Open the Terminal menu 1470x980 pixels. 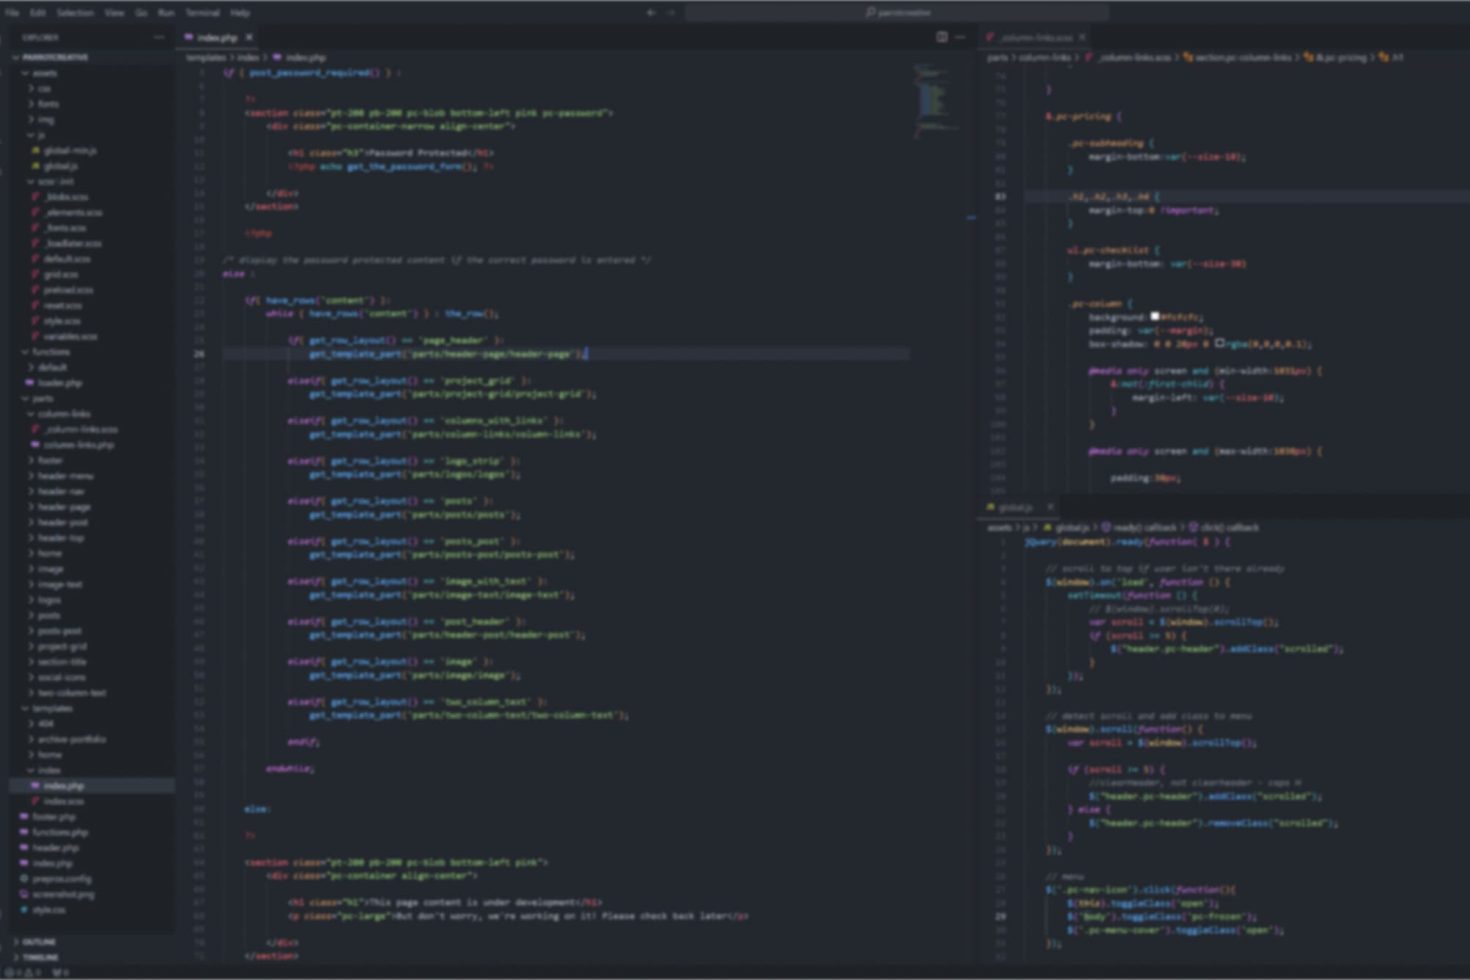[x=202, y=12]
